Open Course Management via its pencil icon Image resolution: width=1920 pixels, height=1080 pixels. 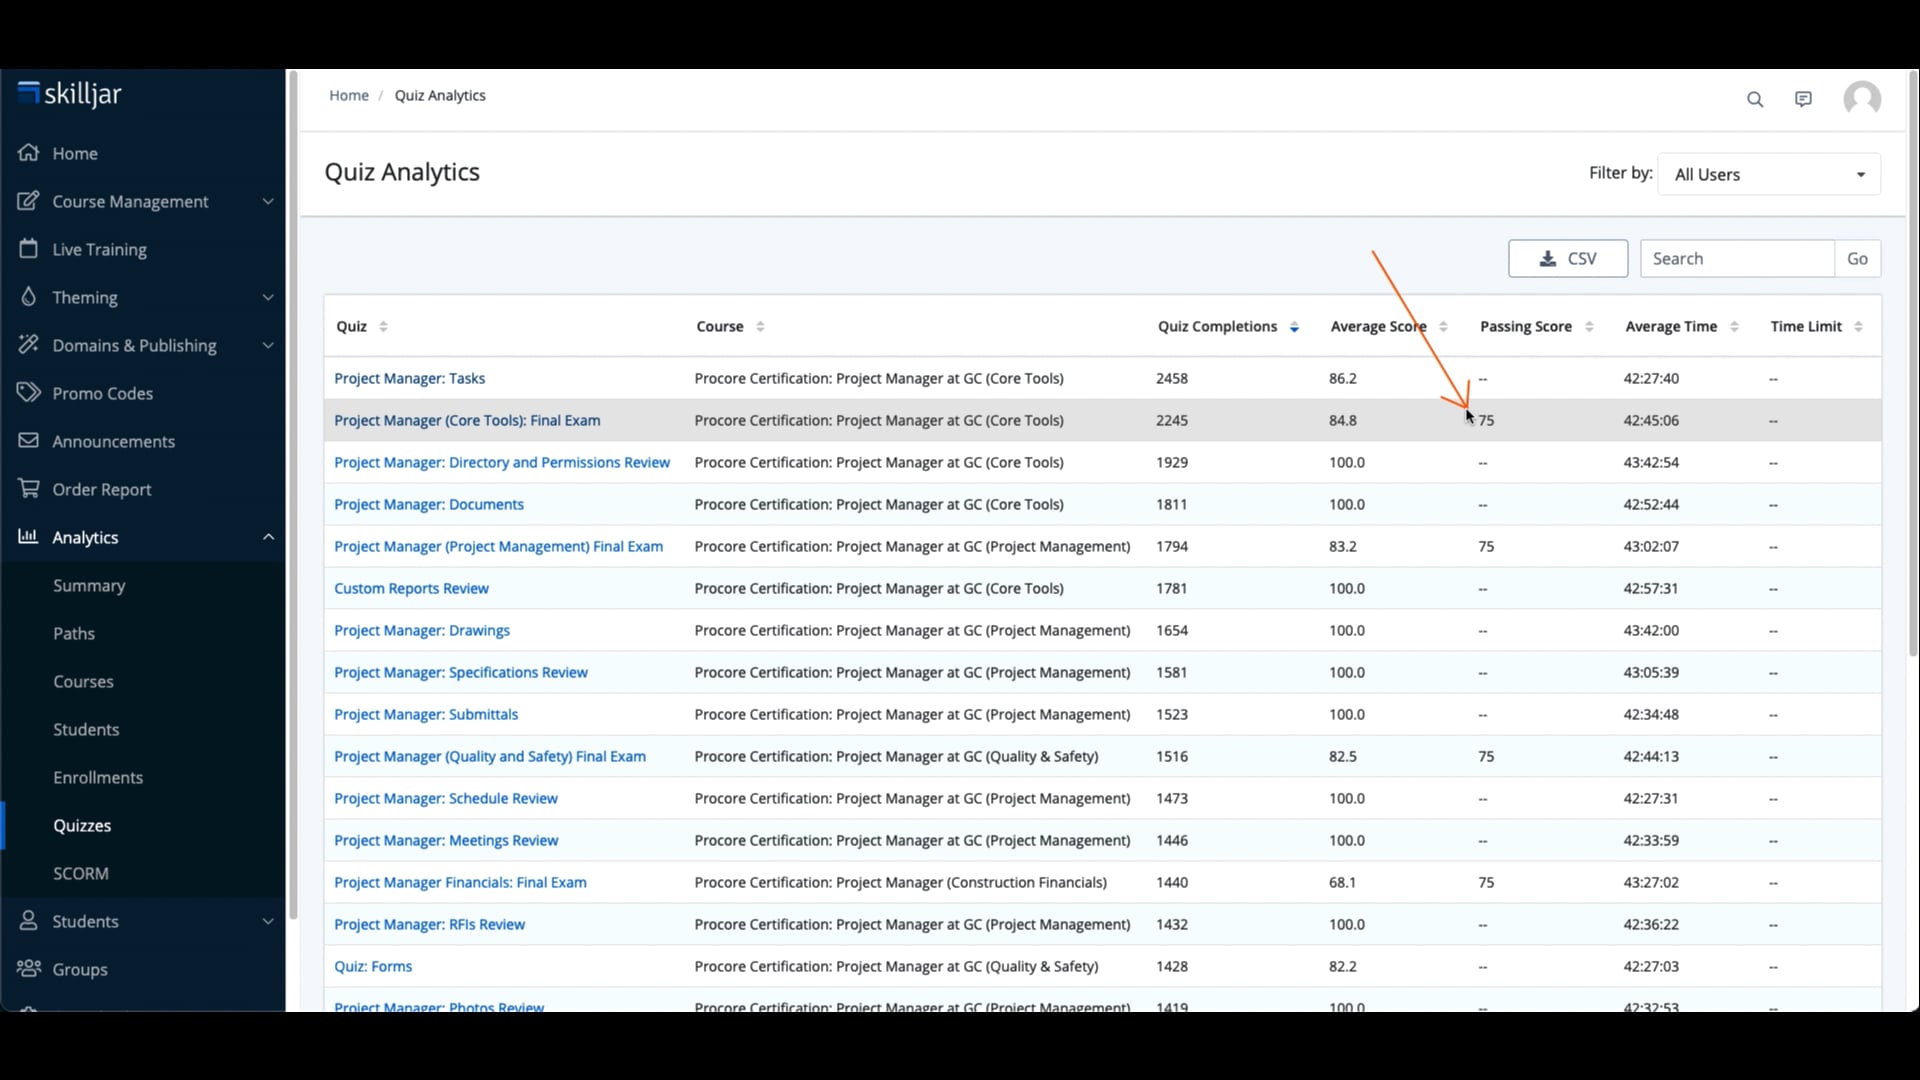[29, 201]
